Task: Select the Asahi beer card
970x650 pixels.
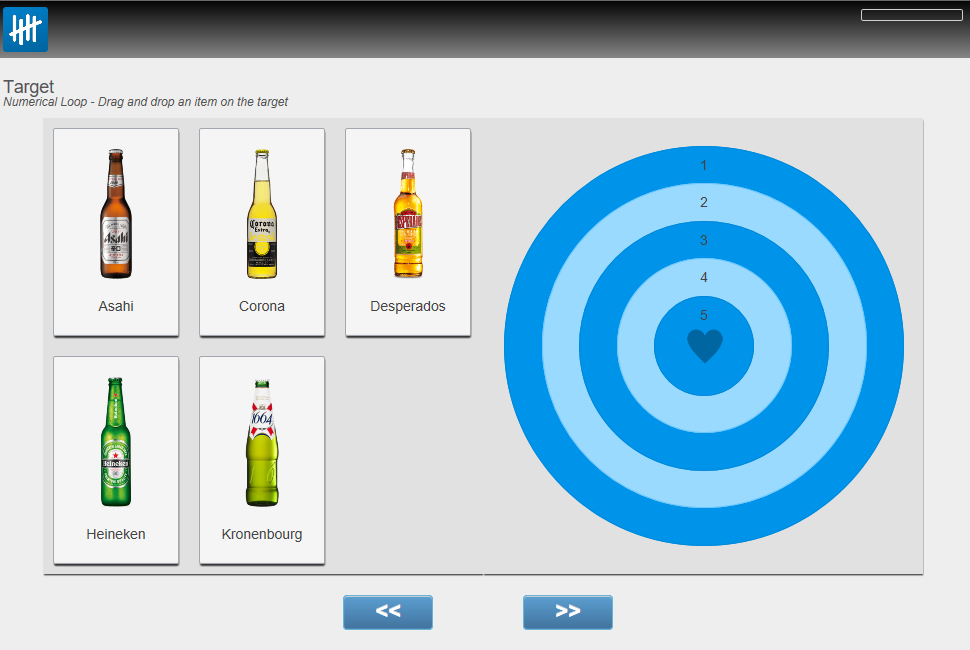Action: [x=116, y=233]
